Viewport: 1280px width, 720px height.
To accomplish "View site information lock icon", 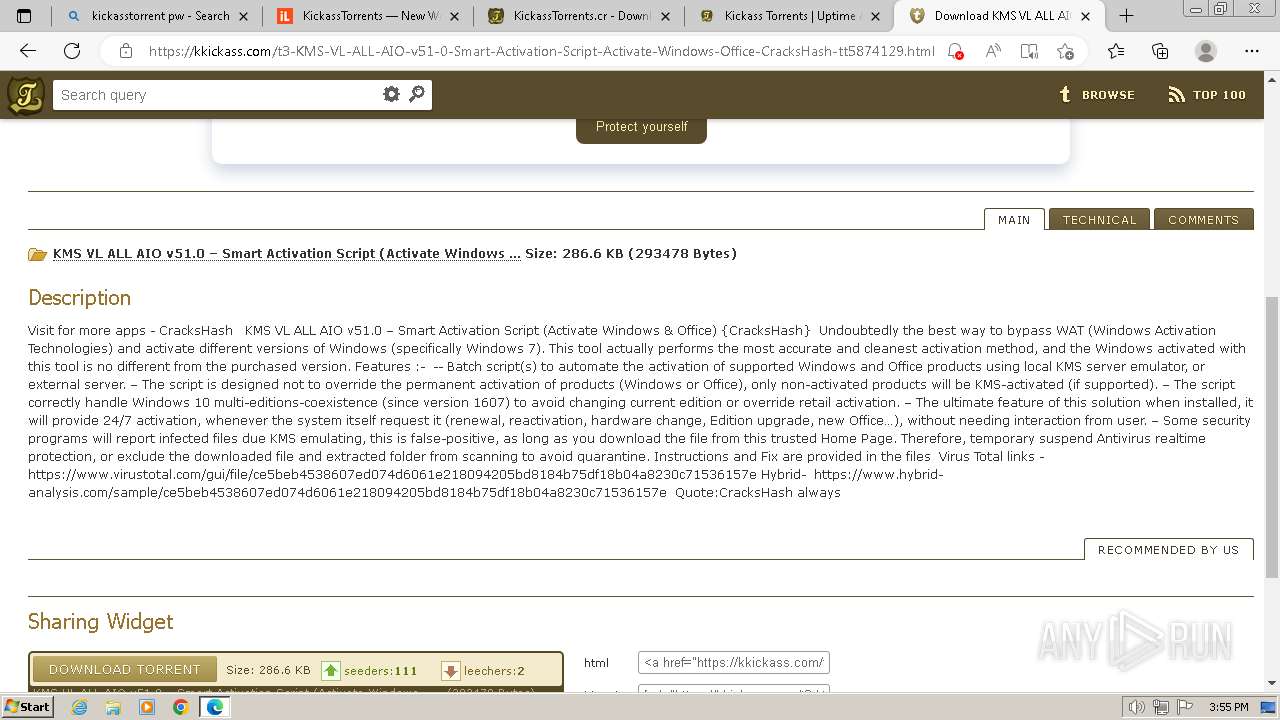I will pos(125,51).
